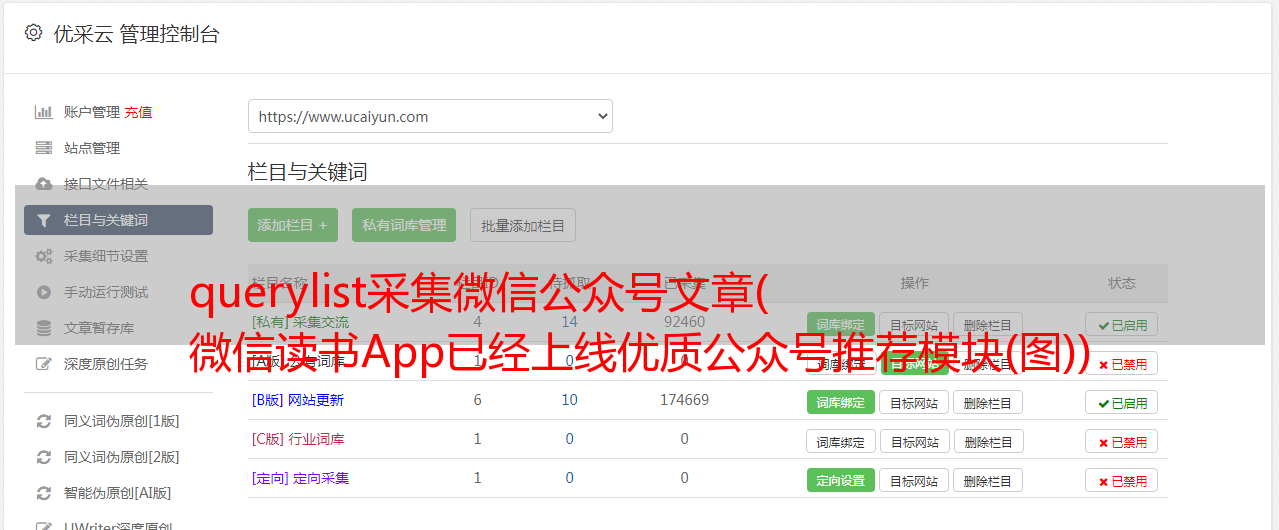Image resolution: width=1279 pixels, height=530 pixels.
Task: Click 删除栏目 in the 行业词库 row
Action: tap(988, 441)
